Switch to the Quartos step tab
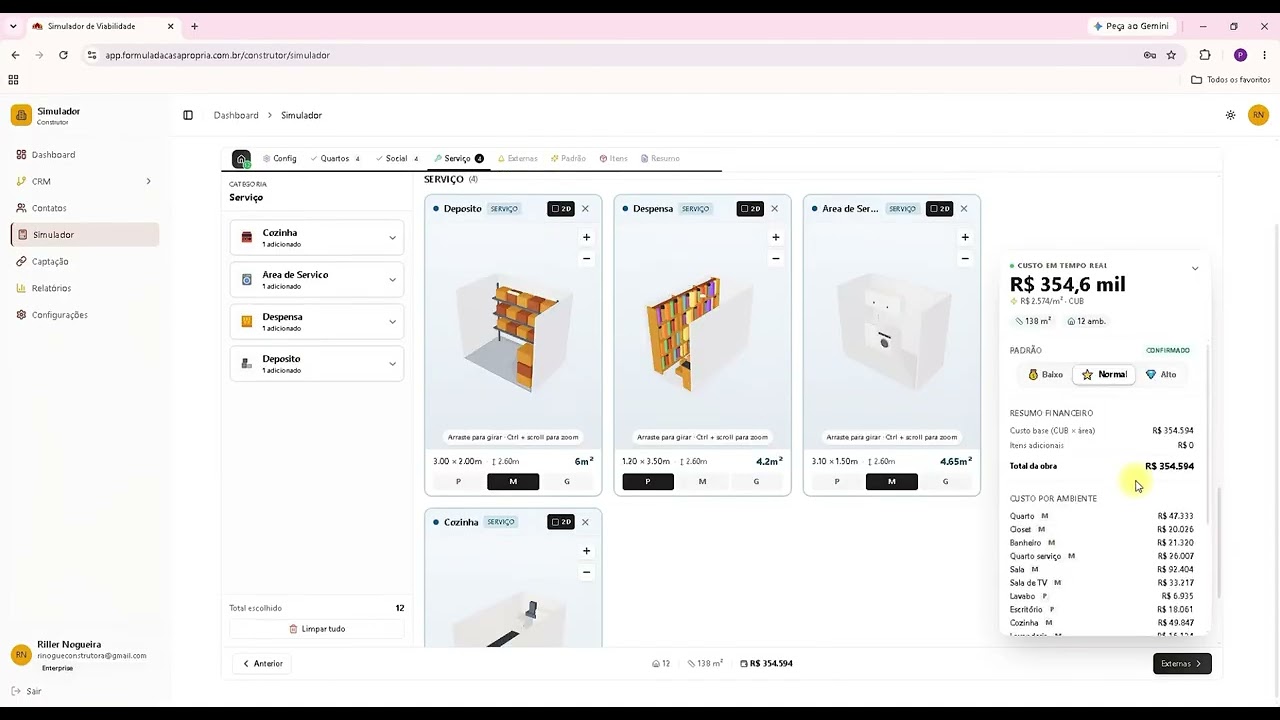 (x=335, y=159)
